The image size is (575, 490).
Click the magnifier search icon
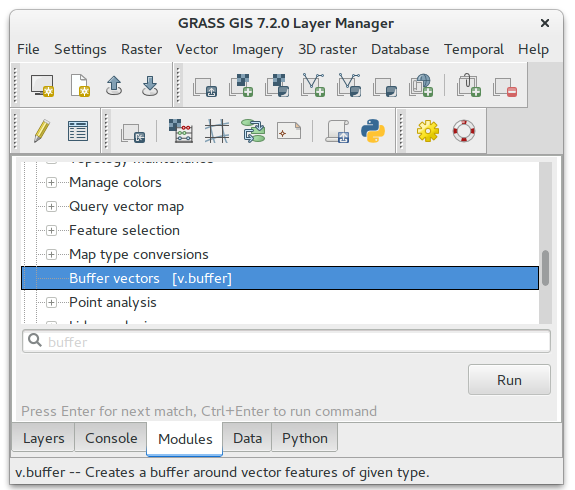tap(35, 340)
